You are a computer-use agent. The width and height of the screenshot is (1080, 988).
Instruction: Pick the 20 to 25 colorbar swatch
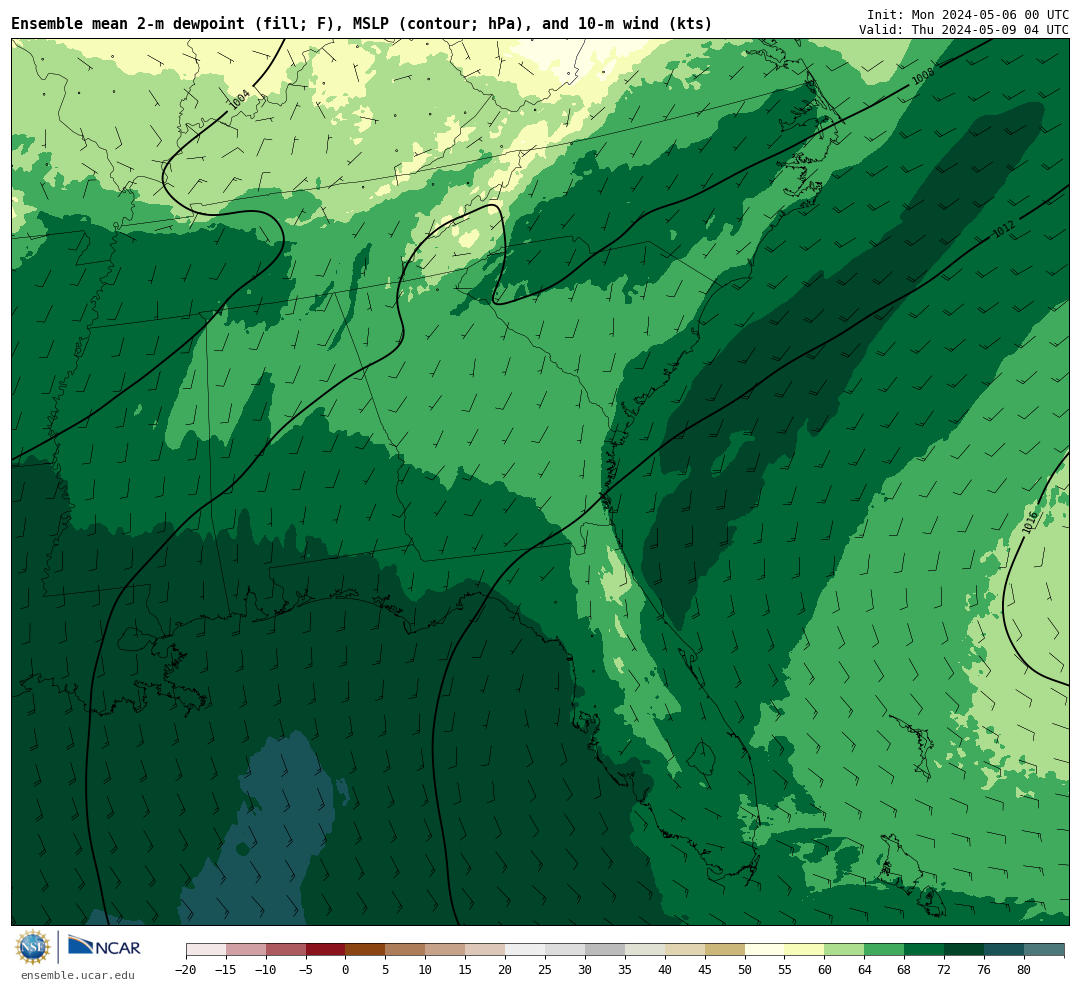pyautogui.click(x=525, y=950)
